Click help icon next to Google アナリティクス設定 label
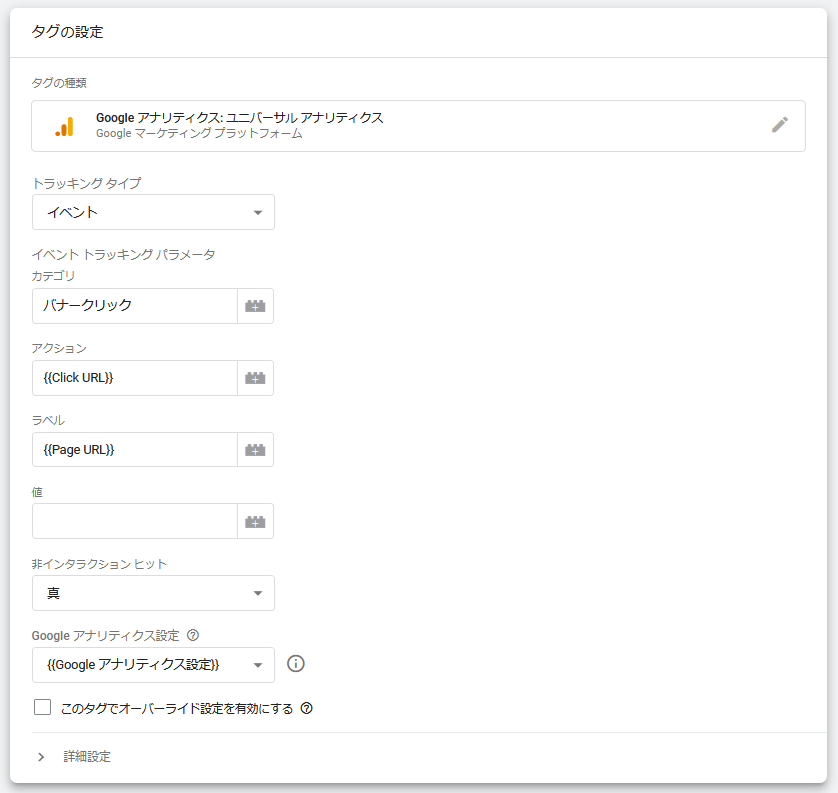This screenshot has width=838, height=793. [x=193, y=635]
